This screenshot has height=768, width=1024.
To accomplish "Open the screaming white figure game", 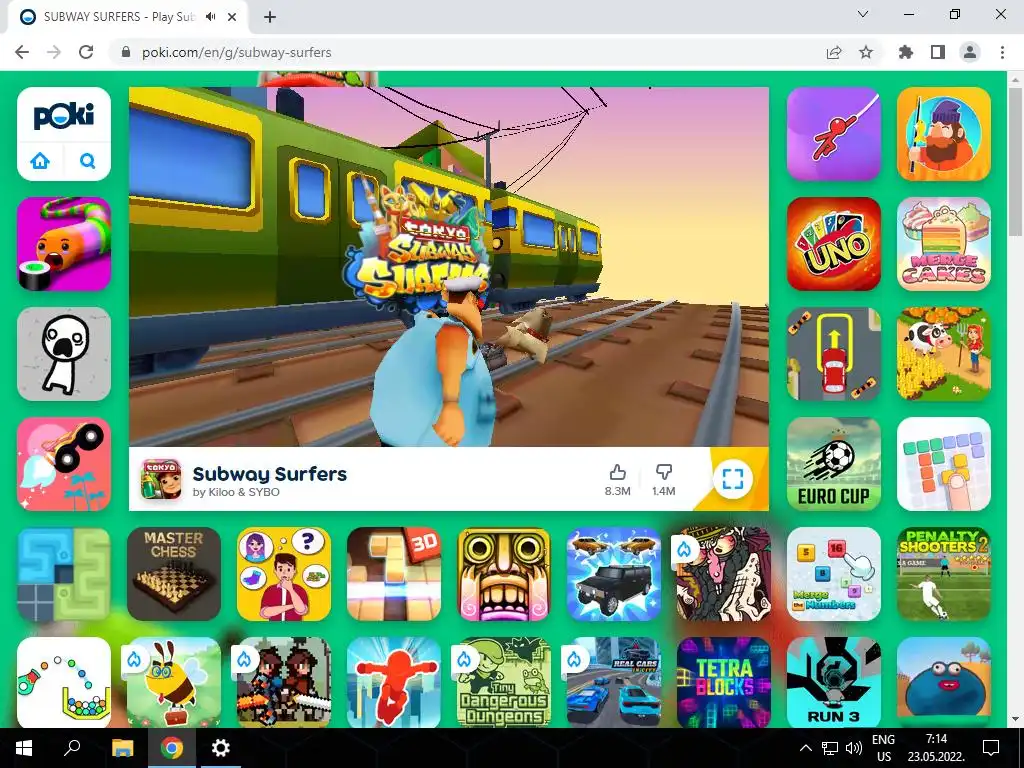I will click(x=64, y=354).
